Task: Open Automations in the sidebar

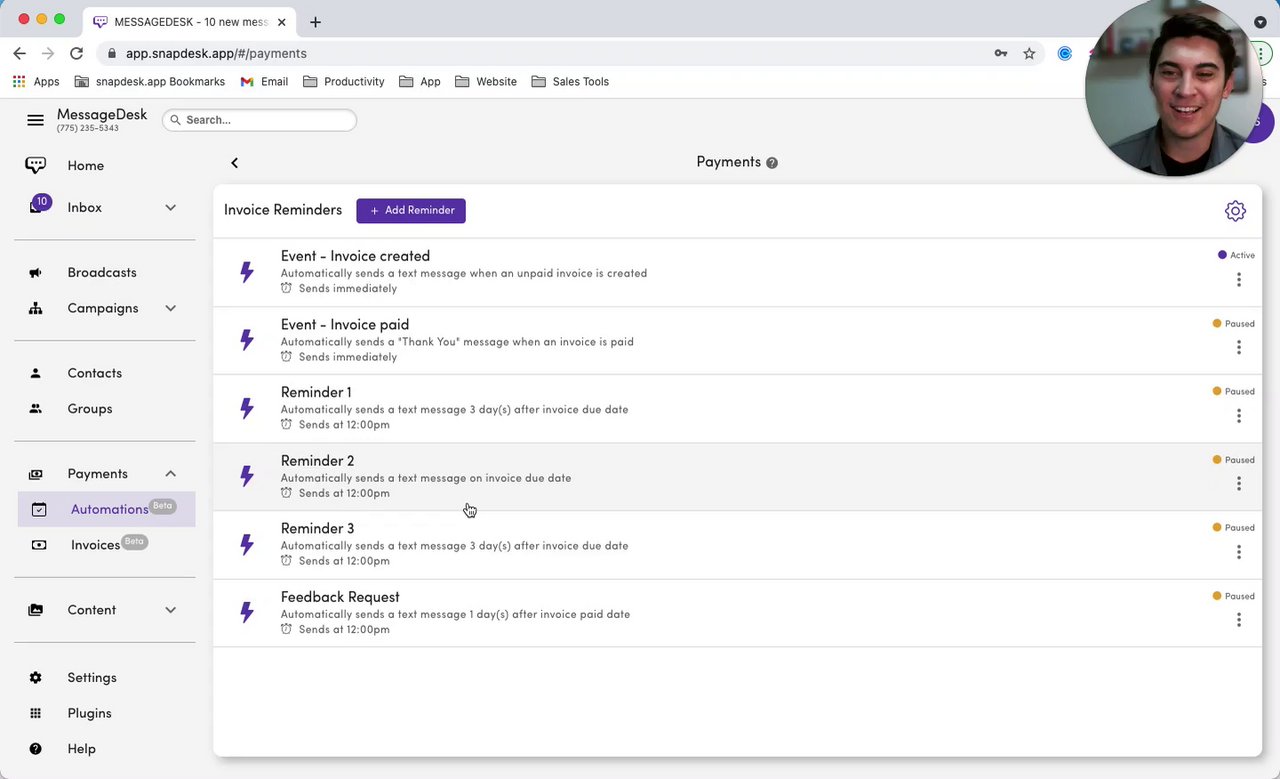Action: point(109,510)
